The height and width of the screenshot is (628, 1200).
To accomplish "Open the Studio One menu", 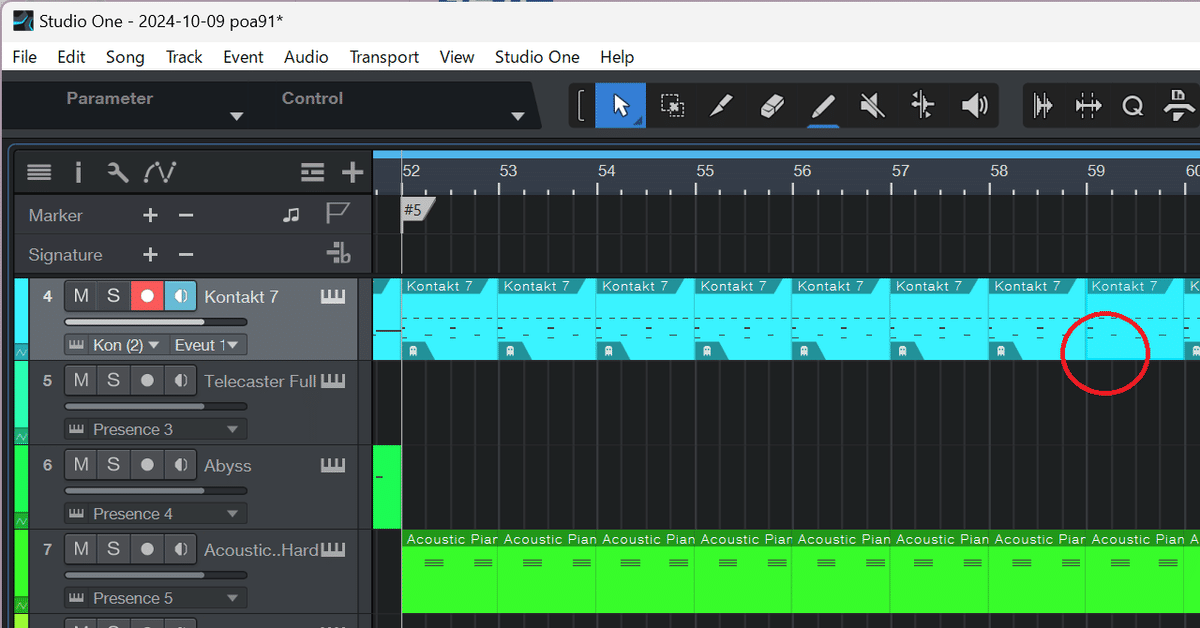I will (537, 57).
